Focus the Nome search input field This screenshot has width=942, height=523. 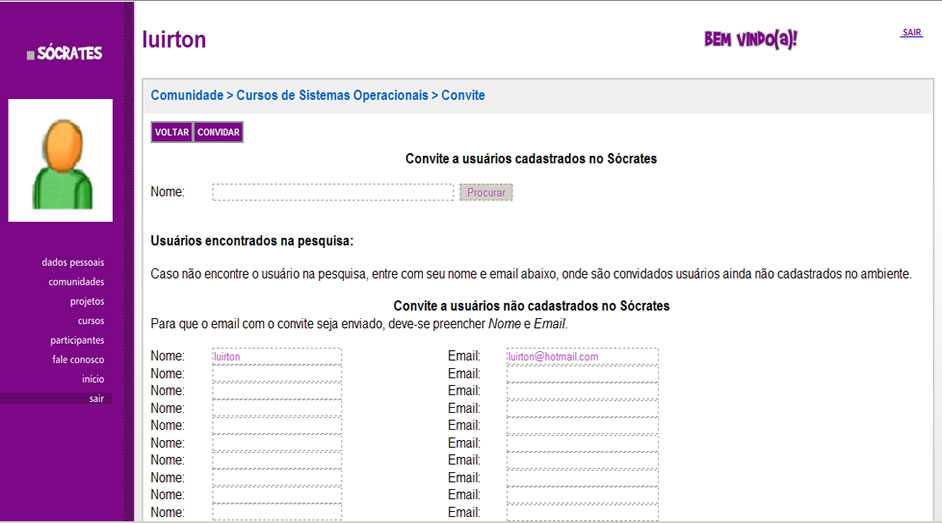[x=332, y=192]
